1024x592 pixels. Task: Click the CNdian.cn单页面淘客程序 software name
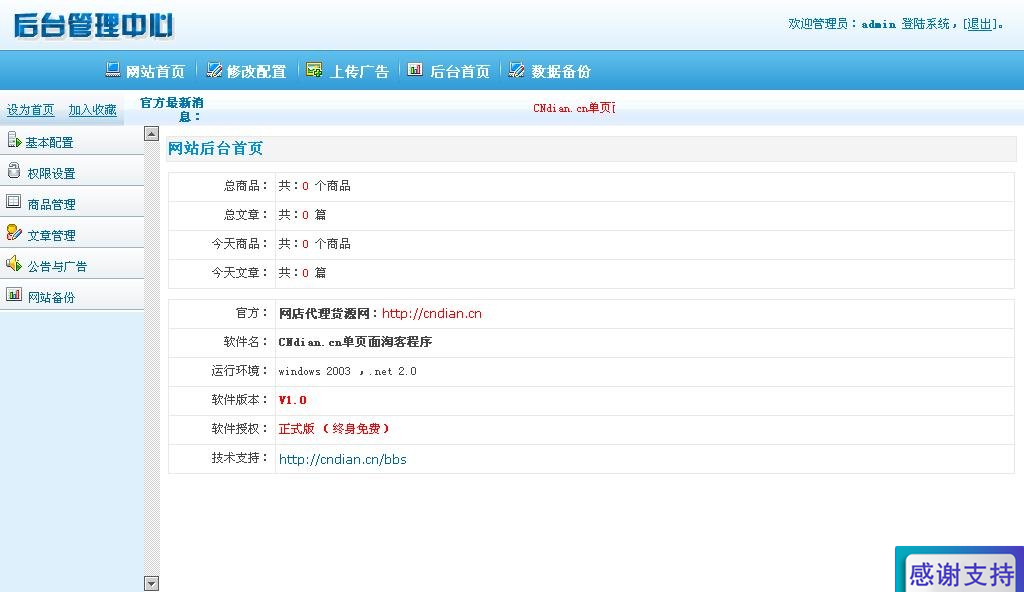click(355, 342)
